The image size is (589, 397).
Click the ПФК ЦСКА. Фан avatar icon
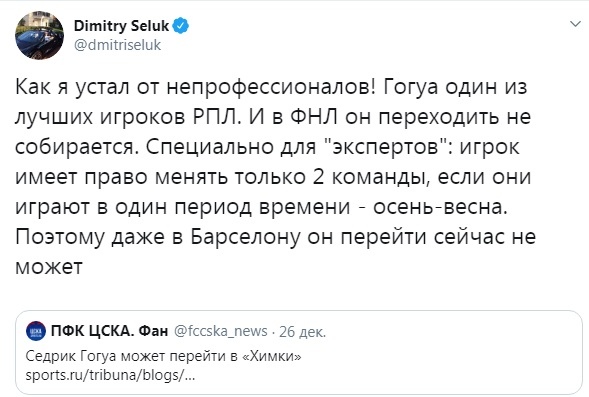point(36,331)
